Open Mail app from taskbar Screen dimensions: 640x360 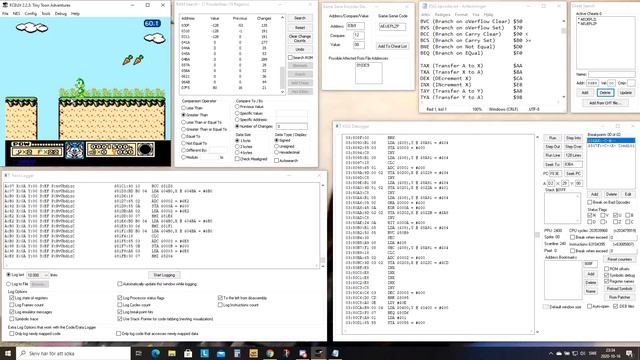click(221, 353)
